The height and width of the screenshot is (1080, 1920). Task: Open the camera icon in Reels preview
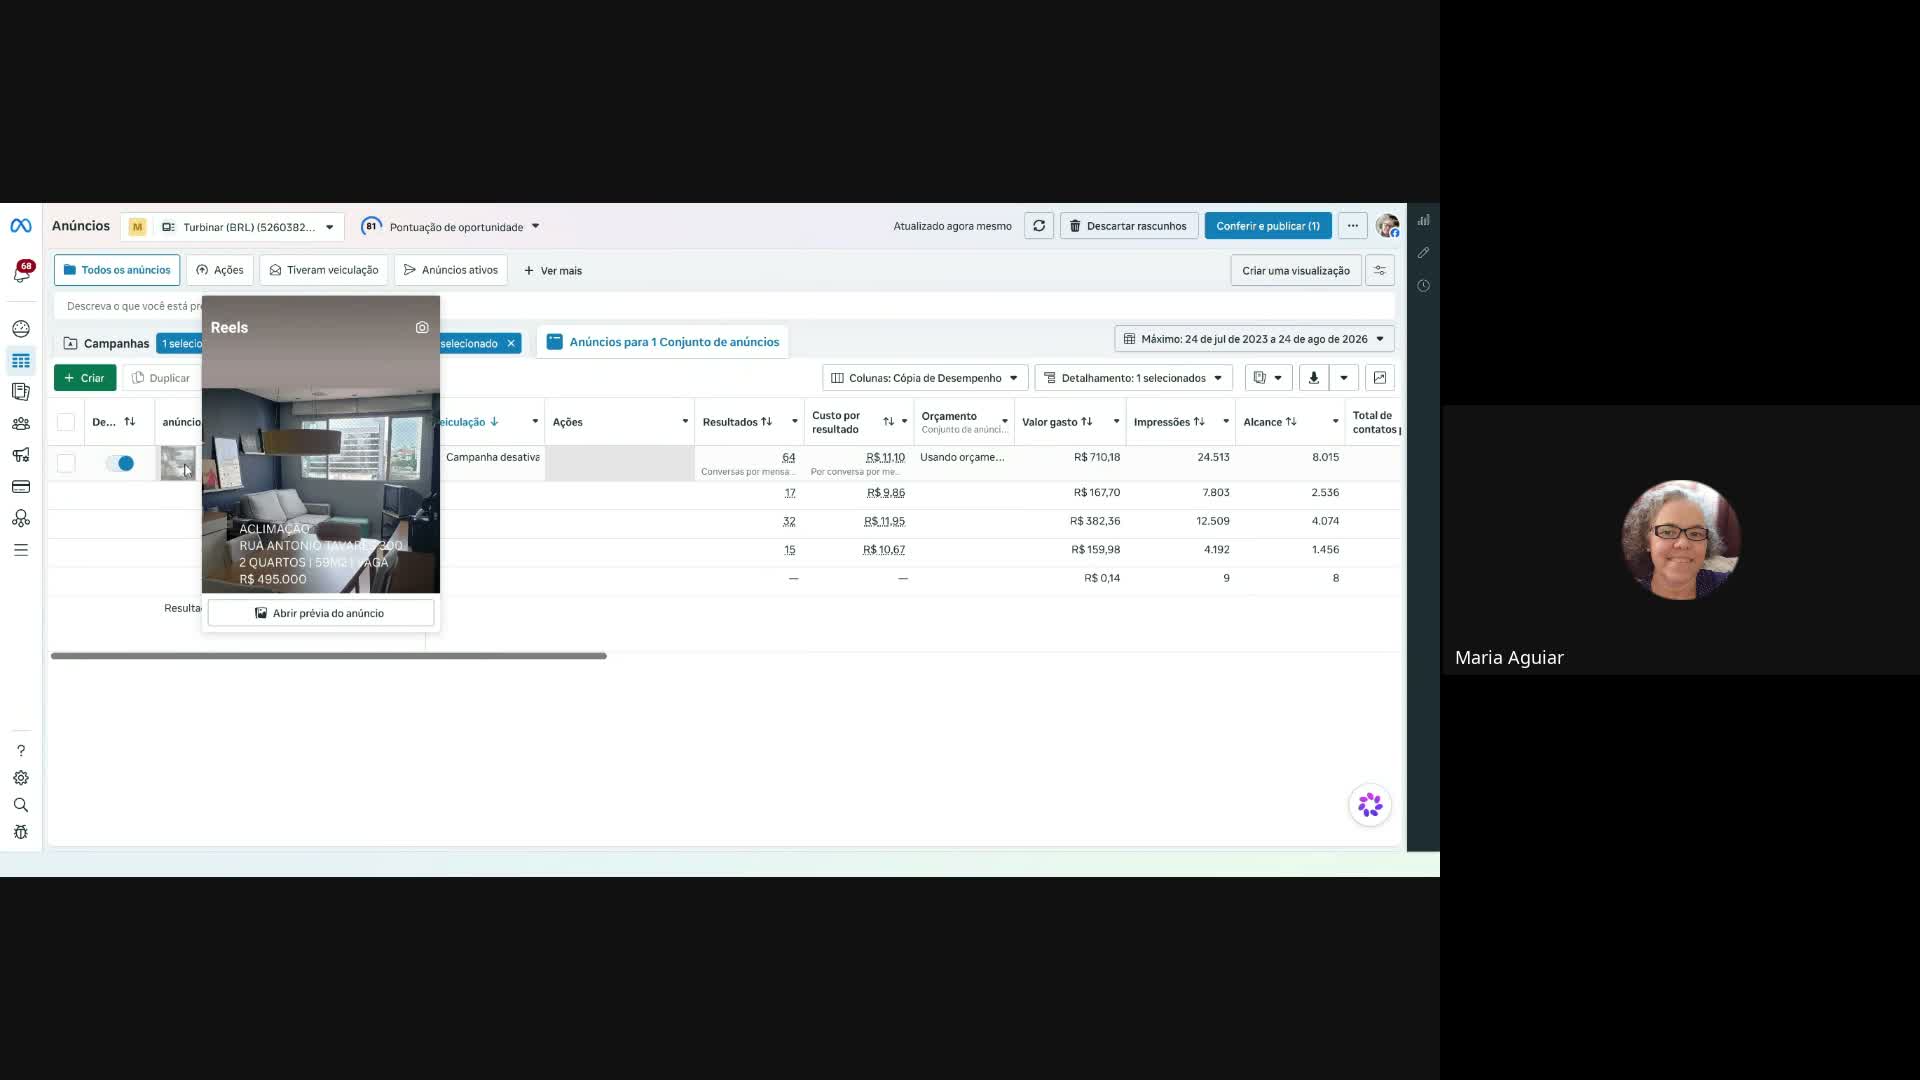tap(422, 328)
